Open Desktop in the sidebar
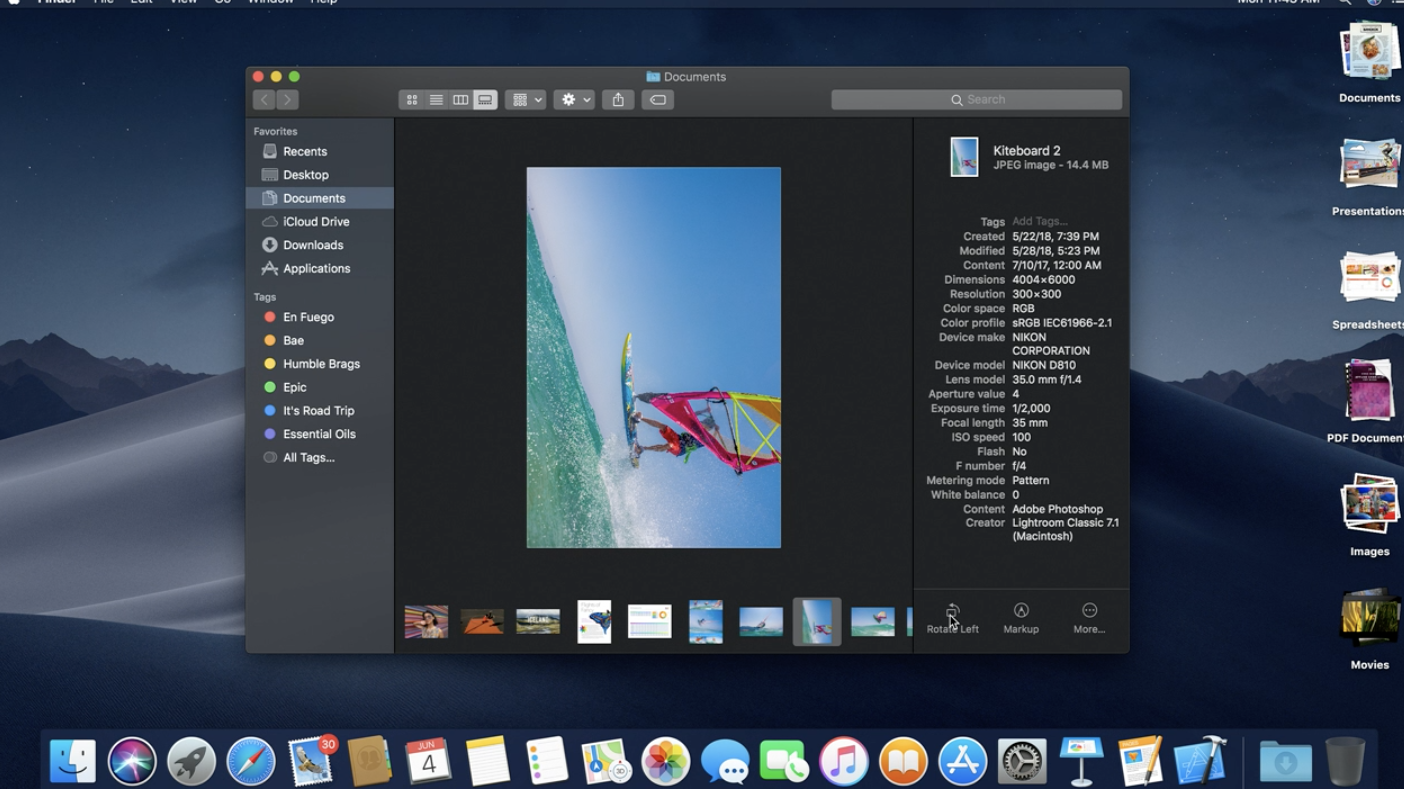1404x789 pixels. (x=319, y=175)
